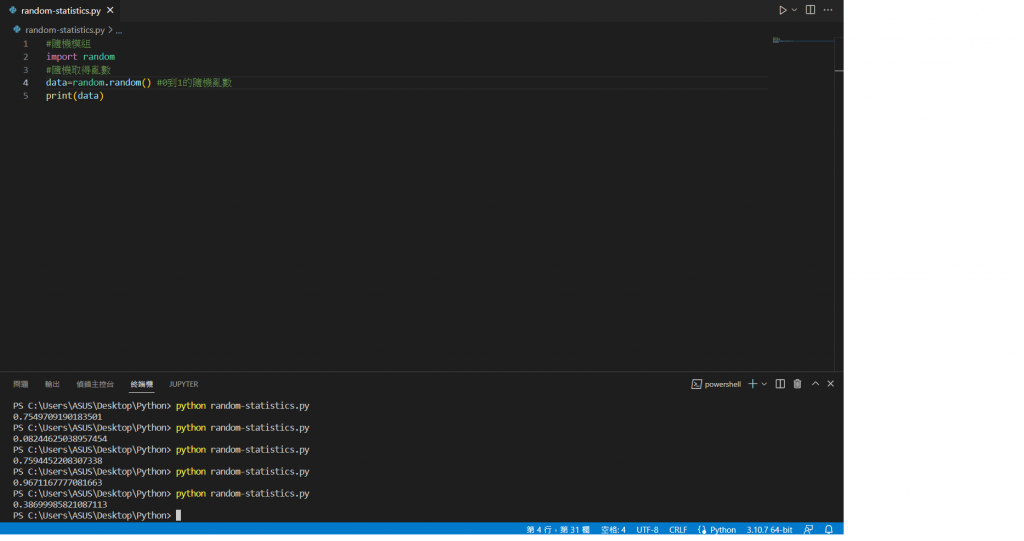1024x541 pixels.
Task: Place cursor on 'data=random.random()' code
Action: pos(99,83)
